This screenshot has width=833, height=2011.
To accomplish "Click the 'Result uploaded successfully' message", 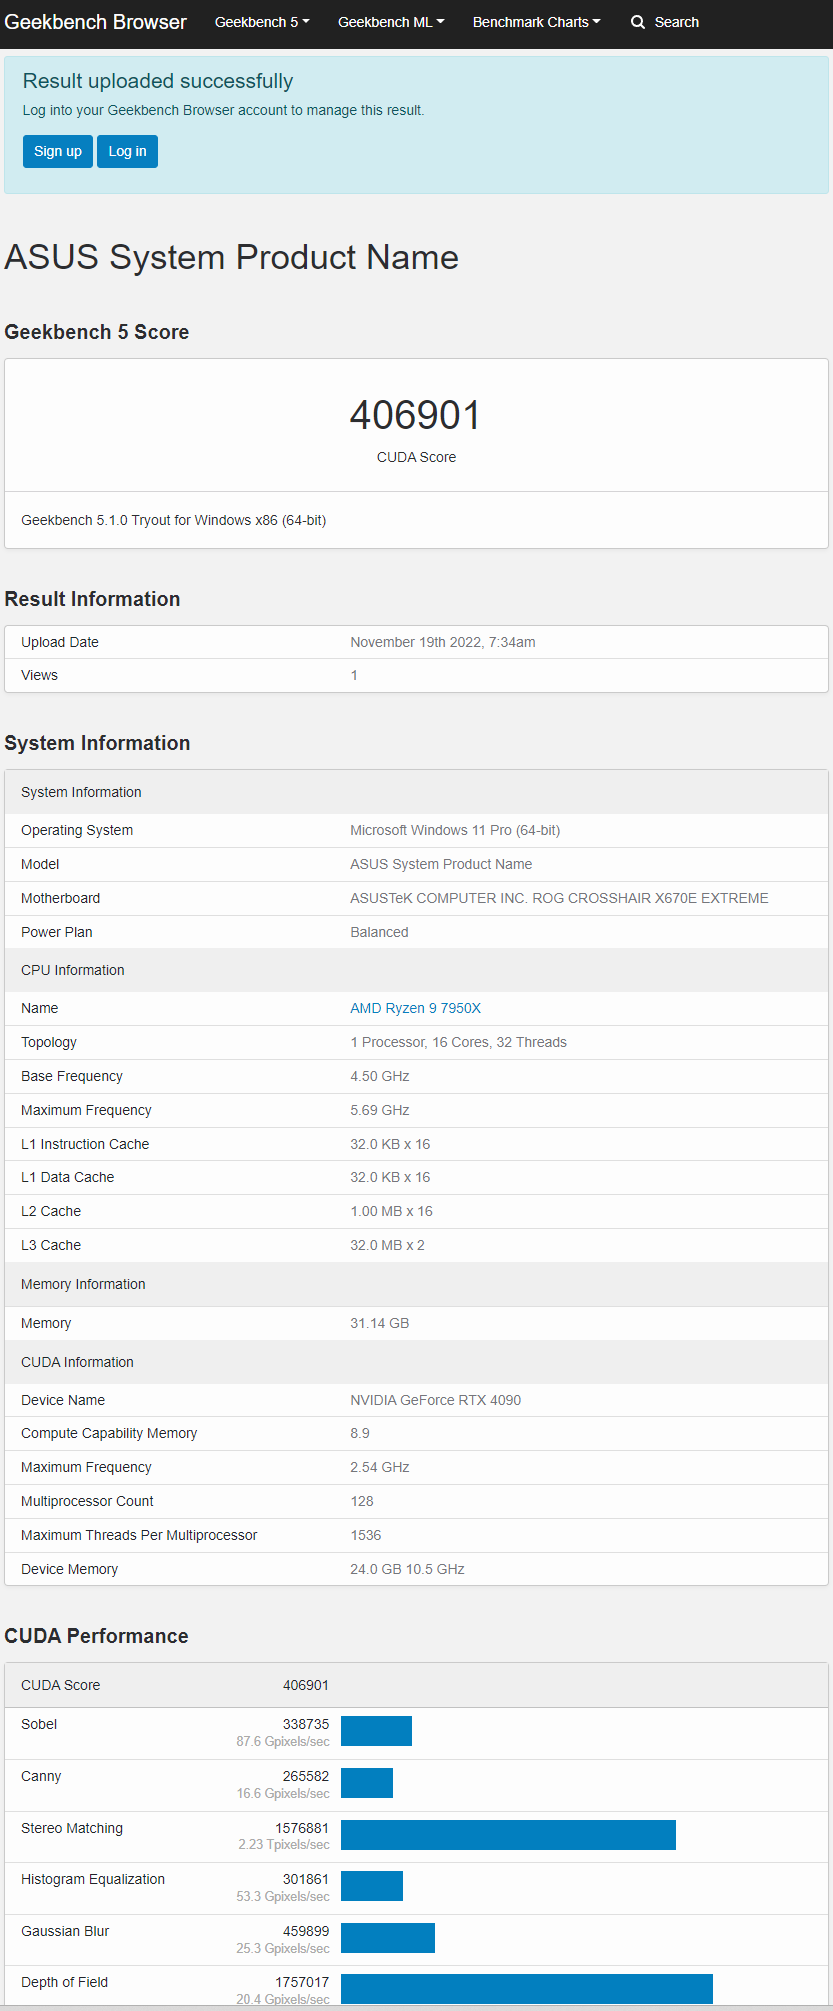I will click(x=158, y=81).
